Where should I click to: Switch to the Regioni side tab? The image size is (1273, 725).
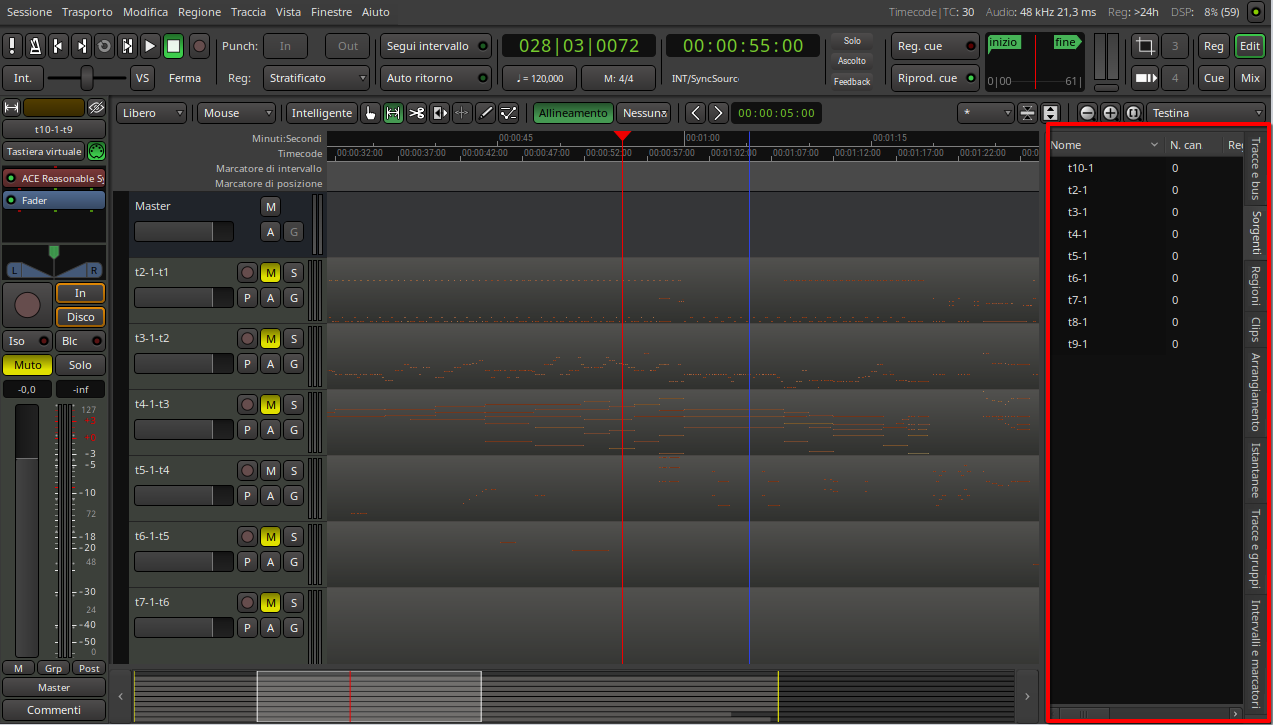[1254, 287]
